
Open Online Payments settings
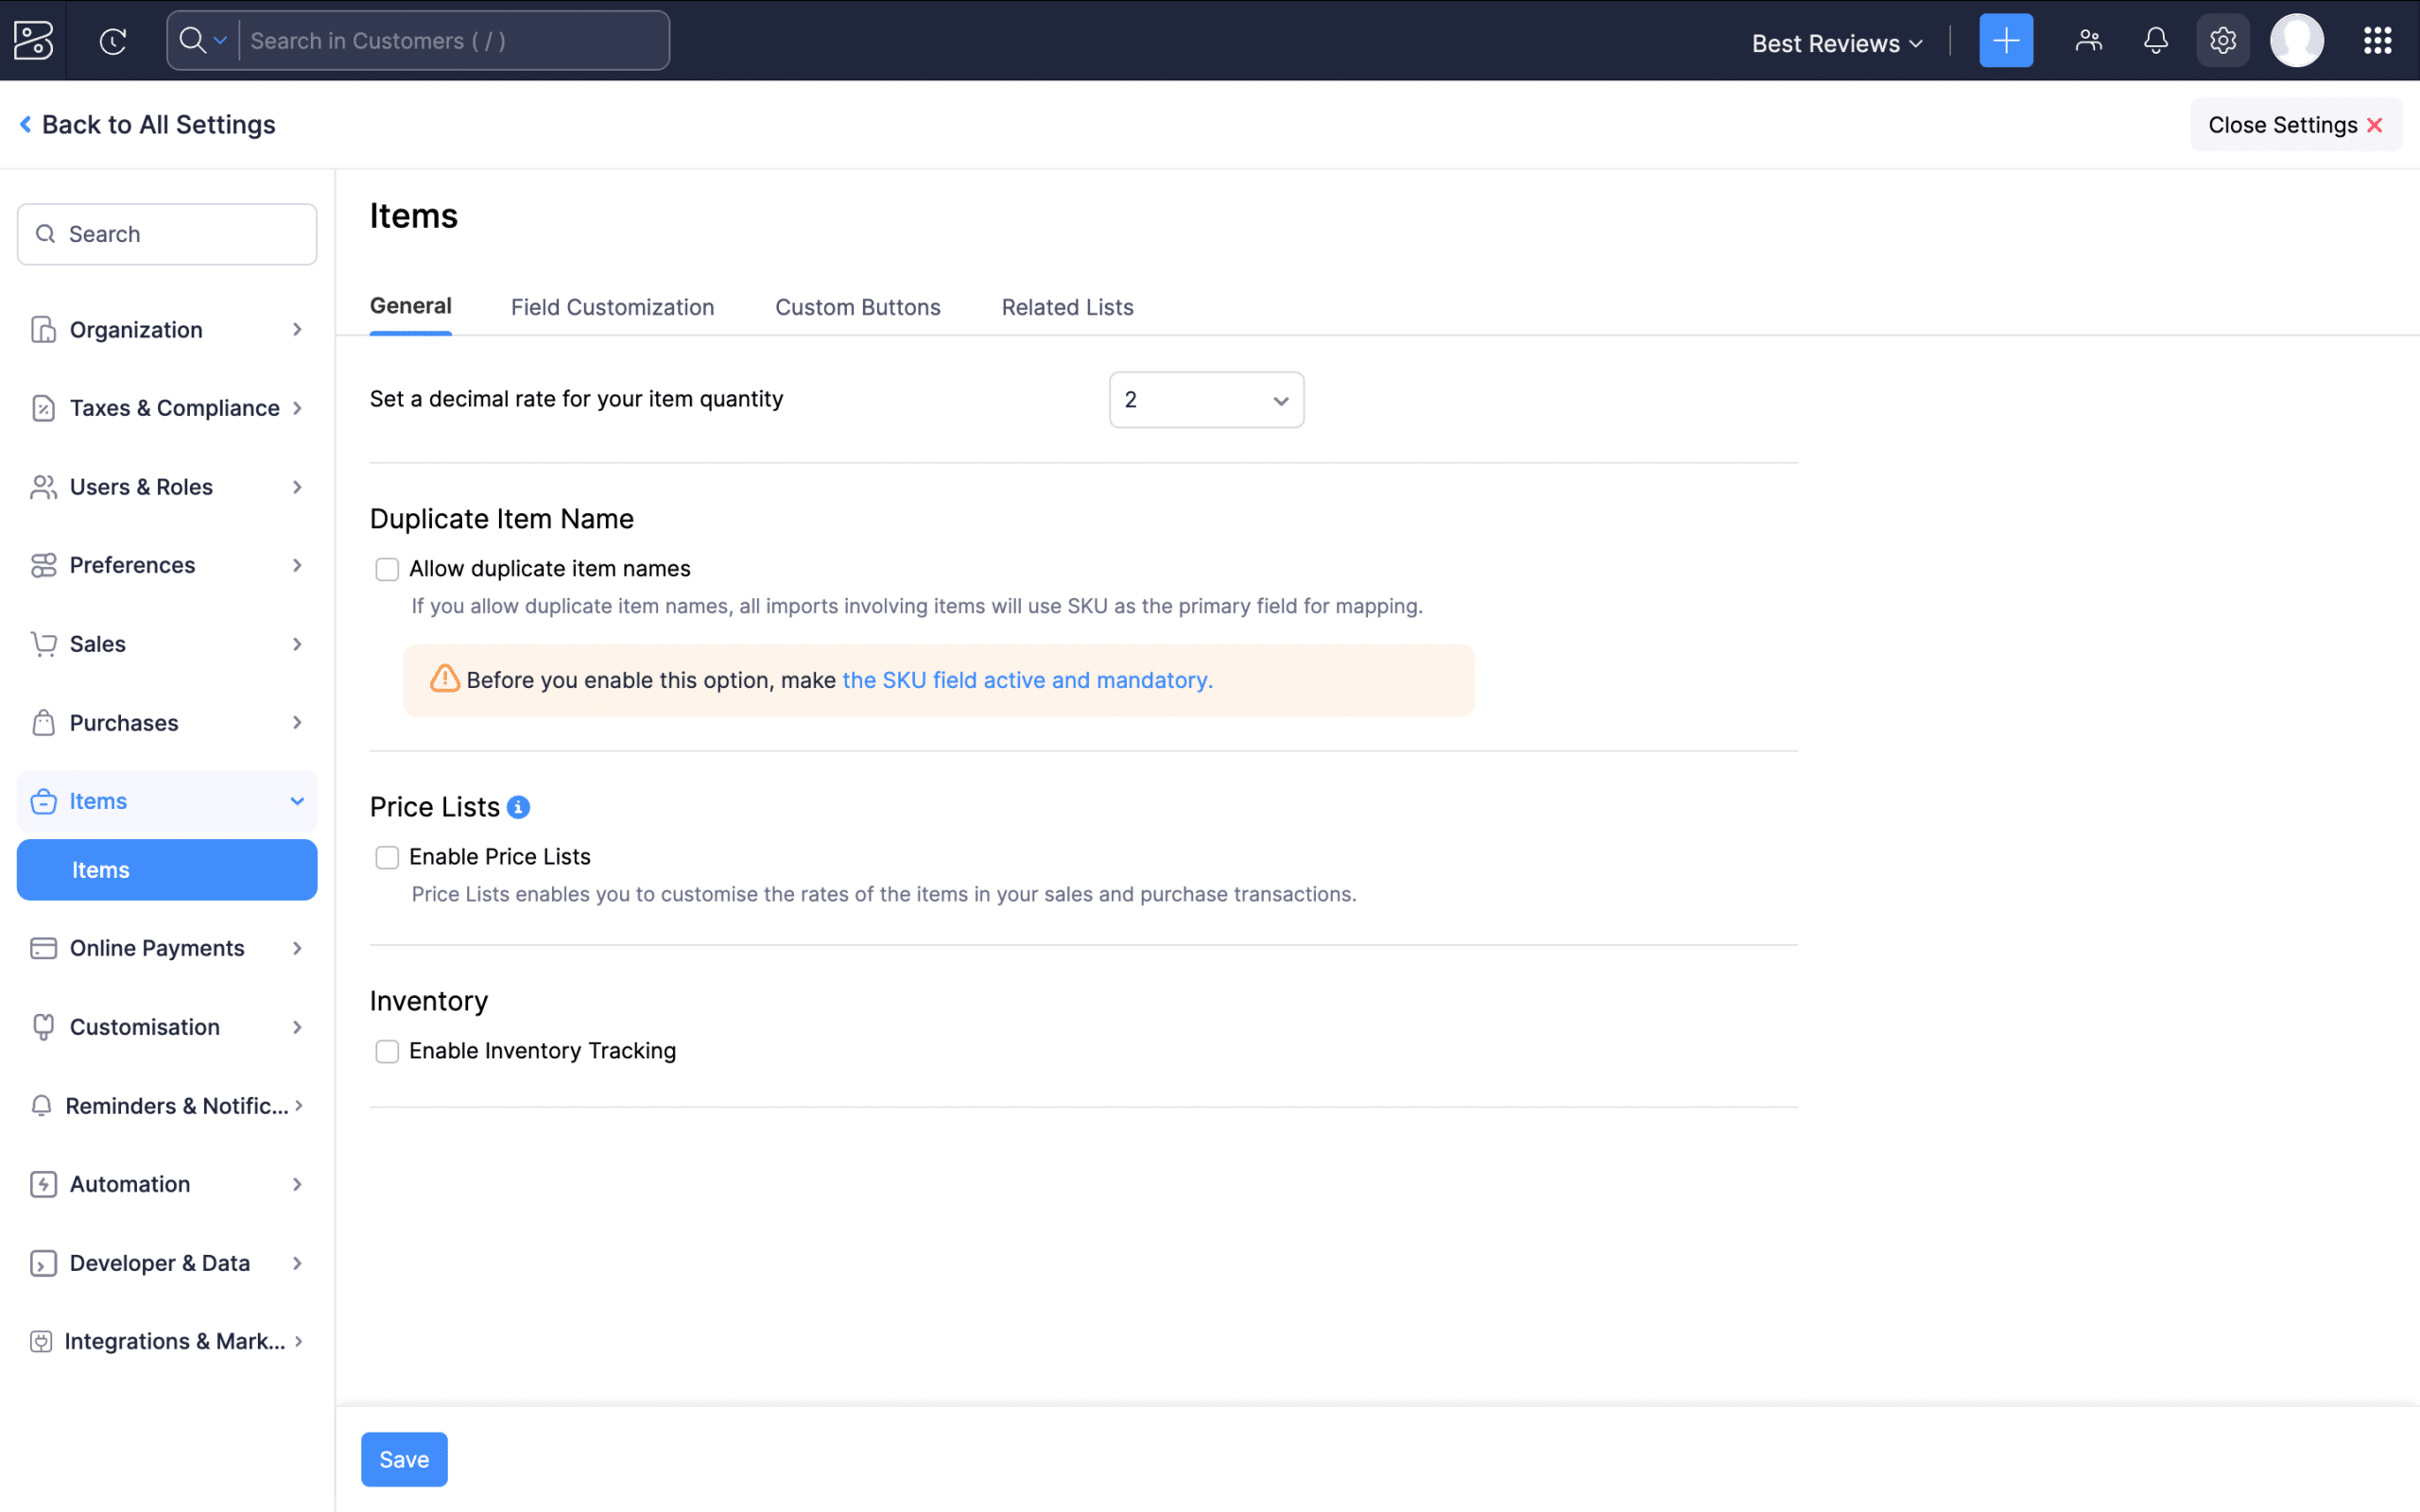156,947
